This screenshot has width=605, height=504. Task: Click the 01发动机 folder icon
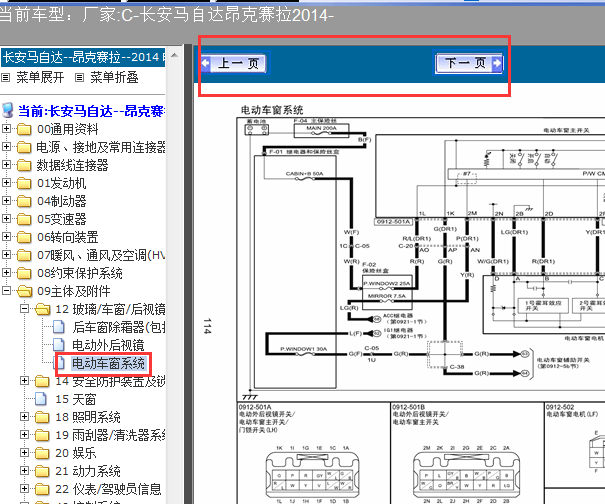pyautogui.click(x=24, y=183)
